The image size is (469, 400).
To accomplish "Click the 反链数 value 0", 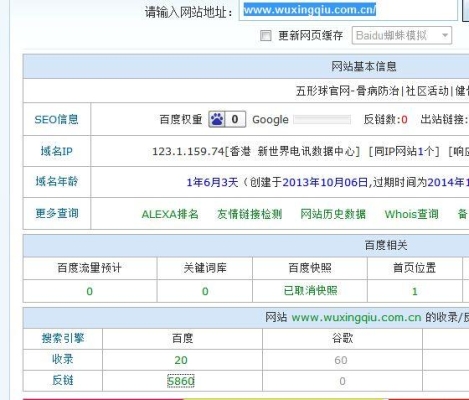I will [x=404, y=119].
